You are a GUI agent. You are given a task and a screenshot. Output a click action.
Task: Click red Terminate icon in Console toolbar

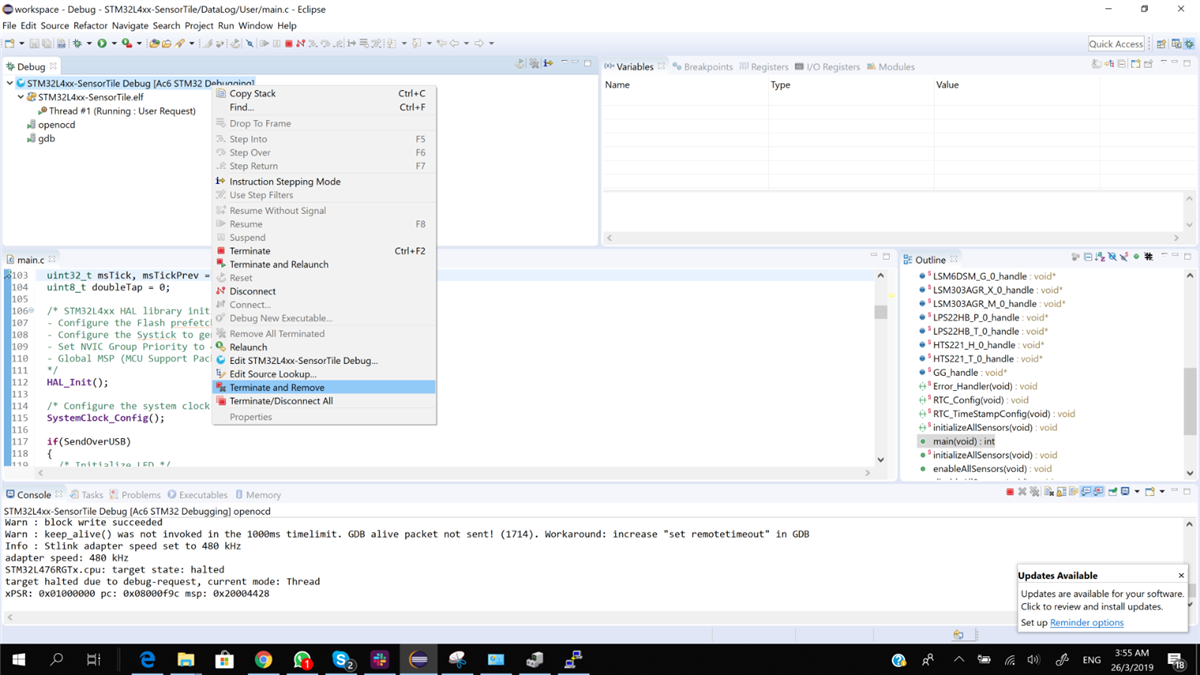point(1010,492)
